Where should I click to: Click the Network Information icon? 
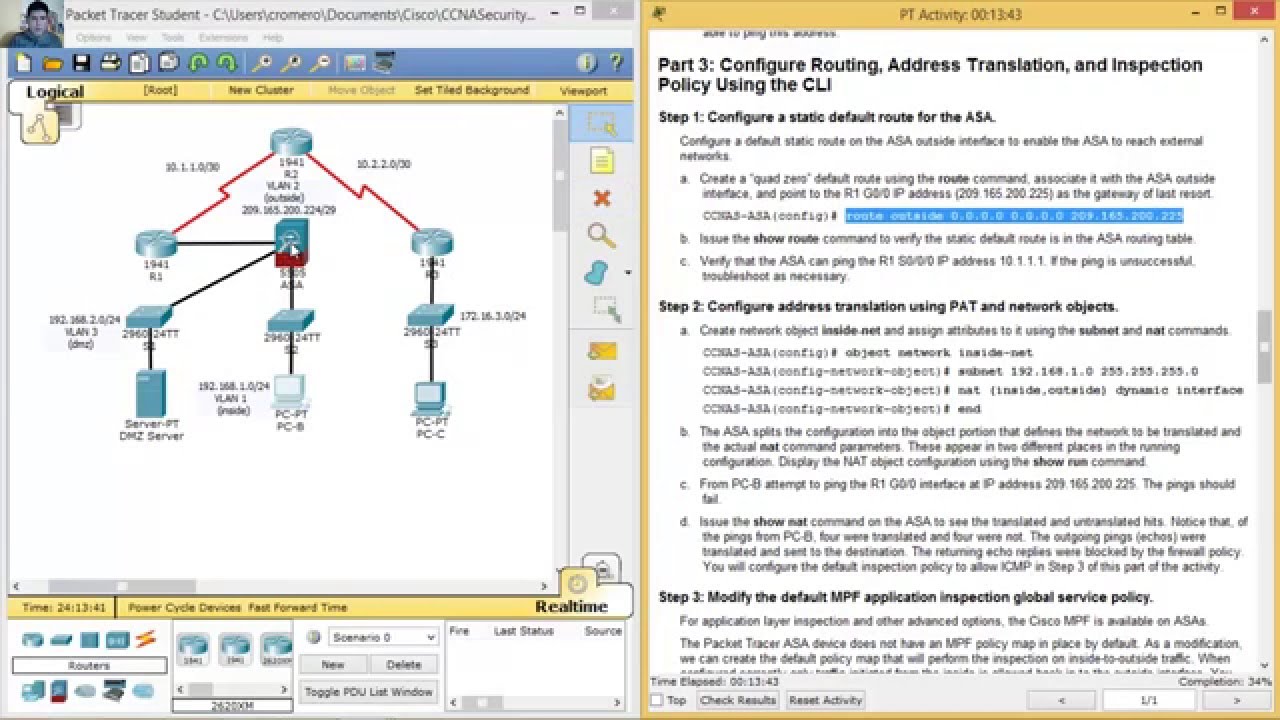[587, 63]
